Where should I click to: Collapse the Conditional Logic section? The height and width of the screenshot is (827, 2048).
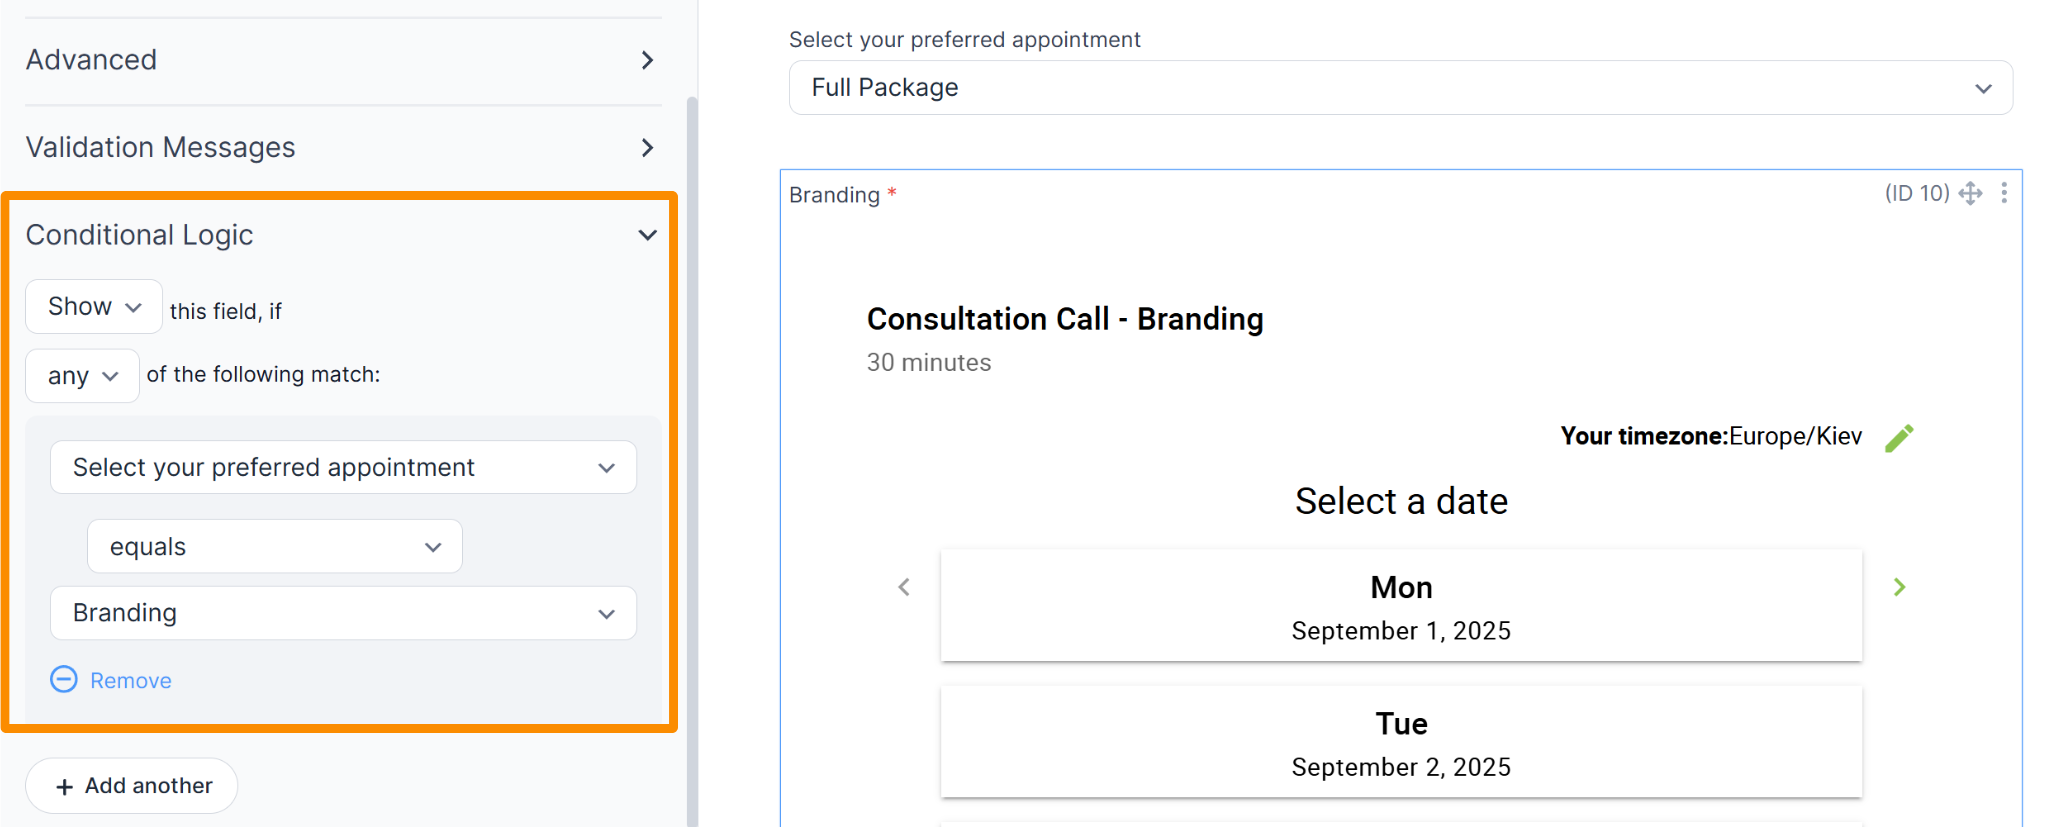pos(647,234)
